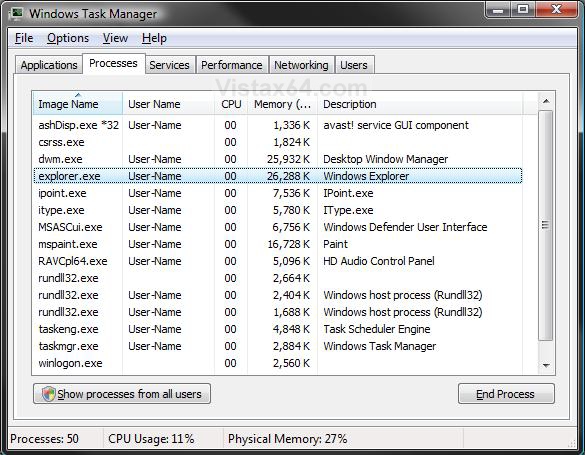585x455 pixels.
Task: Minimize the Task Manager window
Action: click(498, 9)
